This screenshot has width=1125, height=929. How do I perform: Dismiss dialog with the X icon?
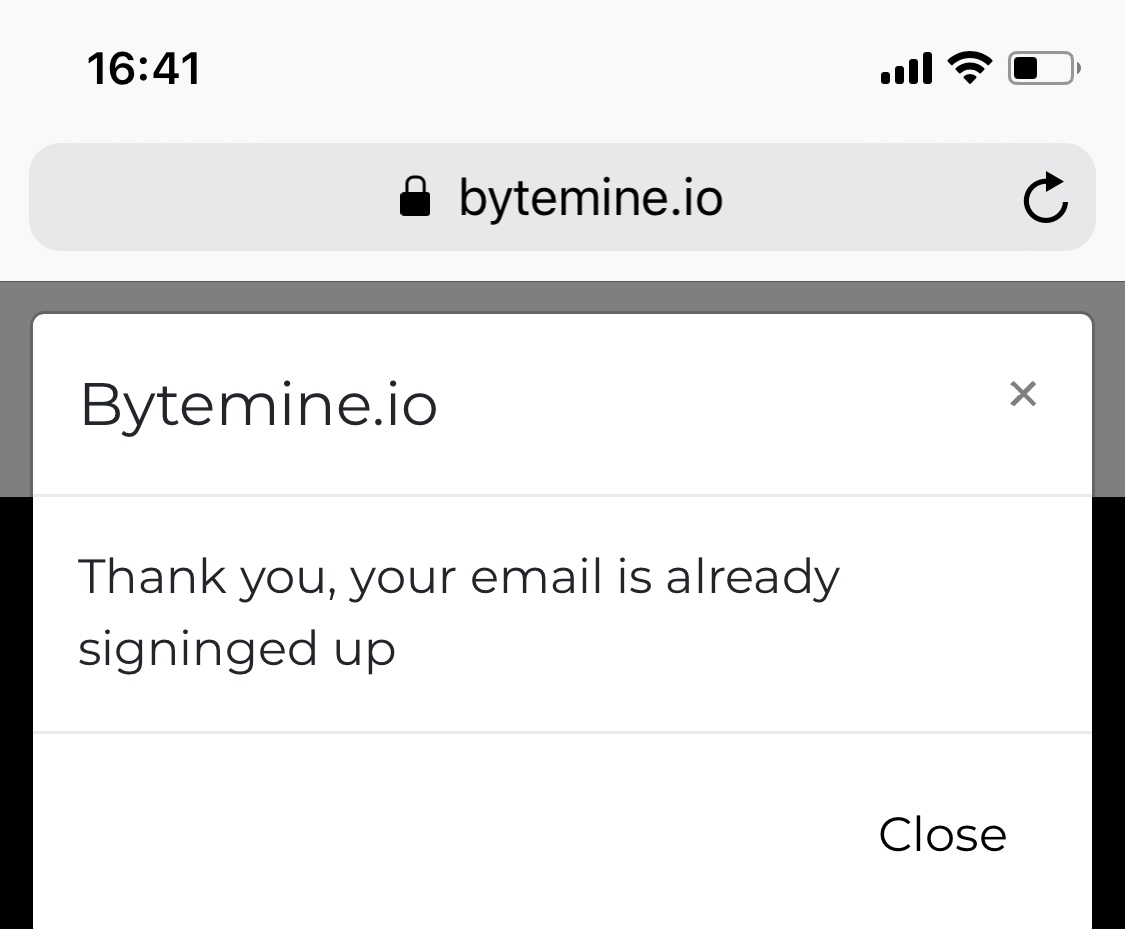[1022, 394]
